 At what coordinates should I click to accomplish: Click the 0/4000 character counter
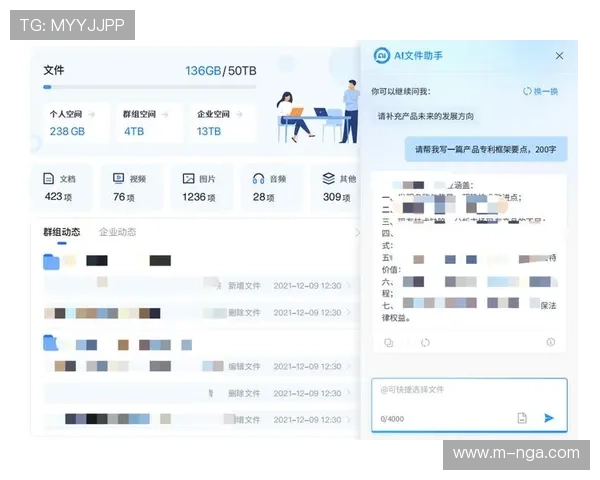392,419
